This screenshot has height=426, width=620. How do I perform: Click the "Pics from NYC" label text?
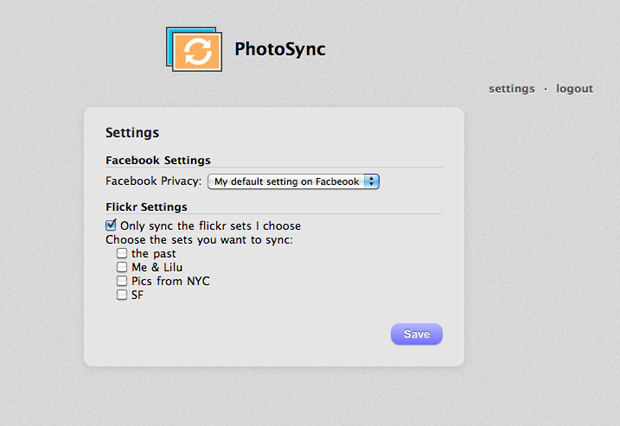click(170, 282)
